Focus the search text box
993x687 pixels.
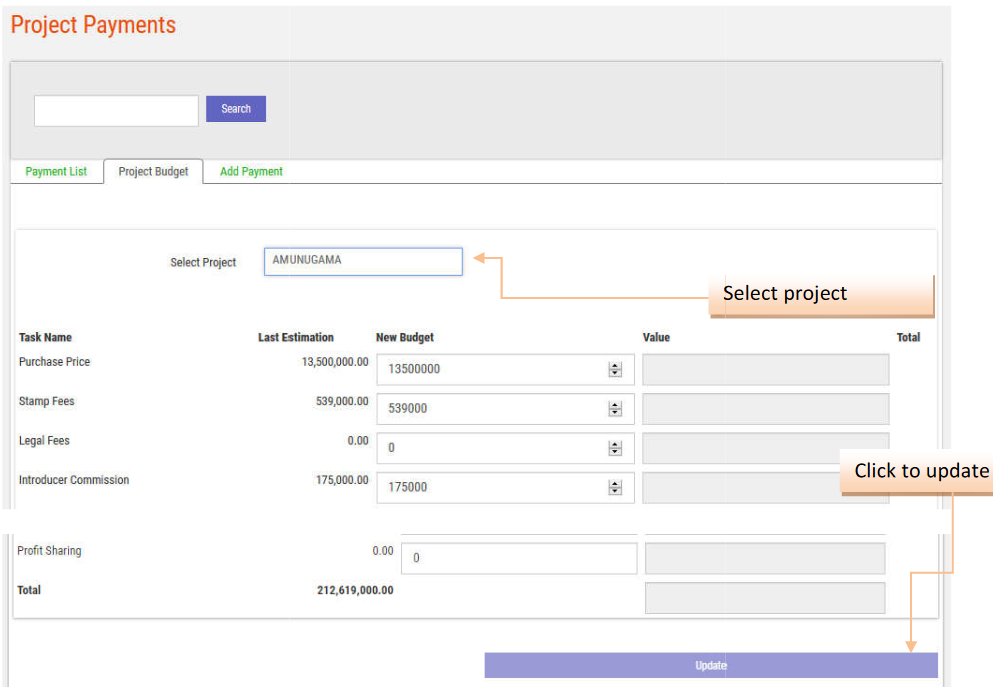point(116,110)
